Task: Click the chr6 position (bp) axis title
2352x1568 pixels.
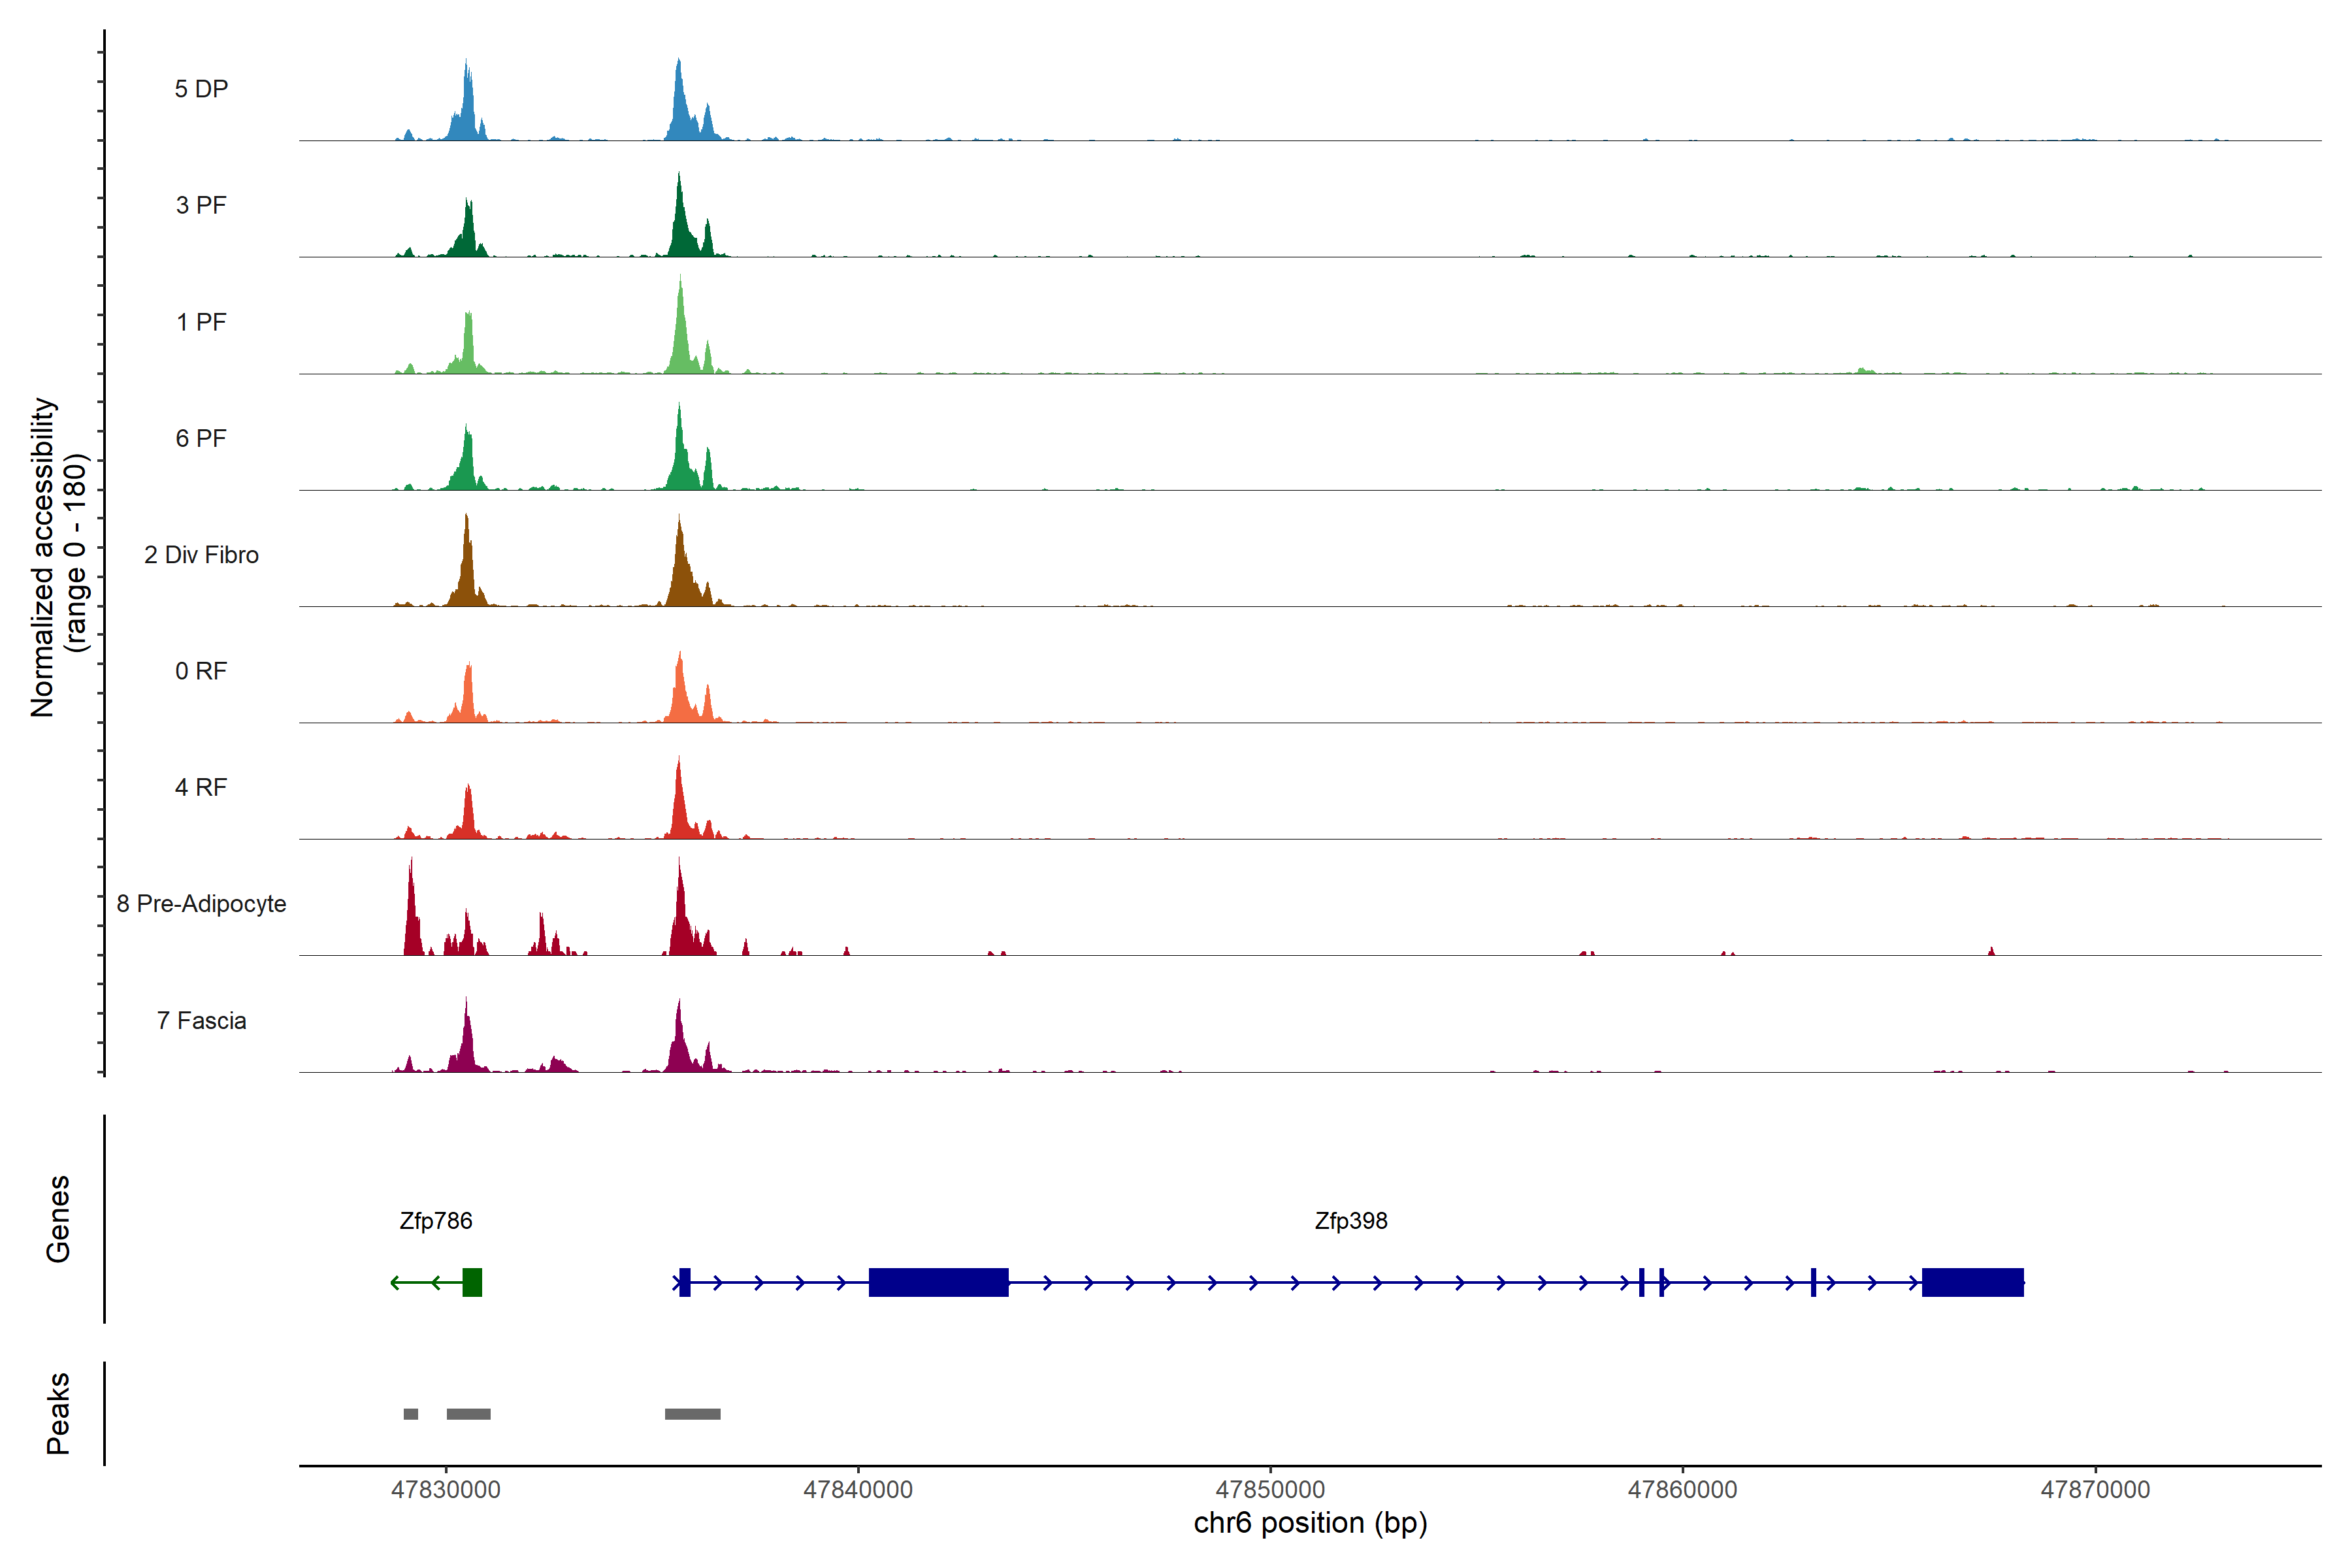Action: [x=1310, y=1523]
